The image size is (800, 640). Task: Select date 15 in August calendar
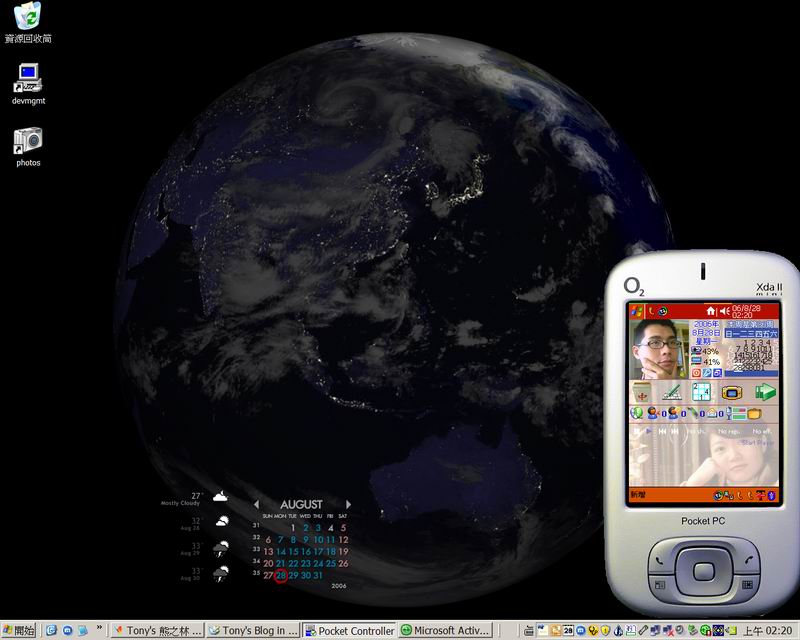tap(293, 552)
